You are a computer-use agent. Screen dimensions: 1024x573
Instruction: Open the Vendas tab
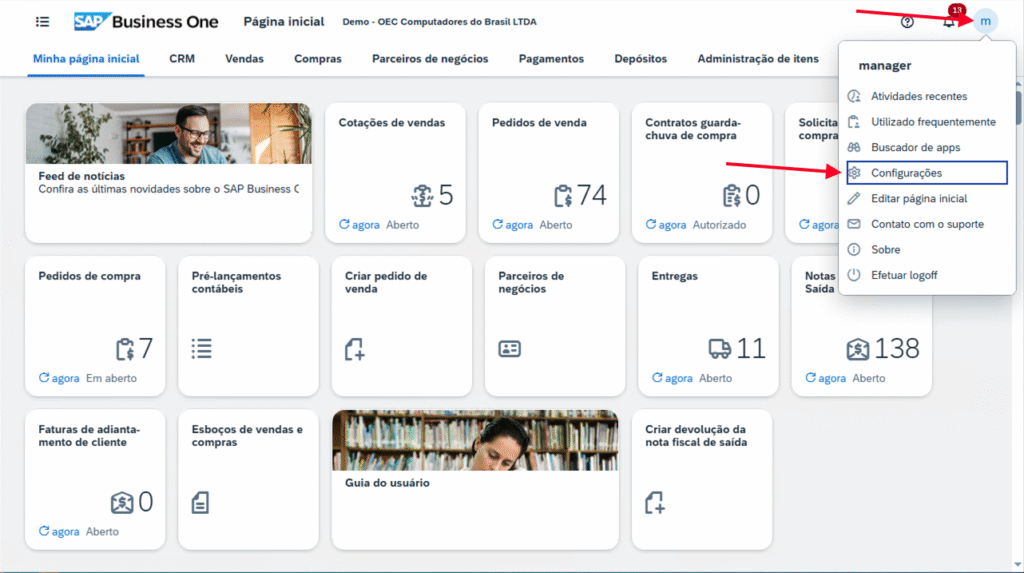click(x=245, y=59)
